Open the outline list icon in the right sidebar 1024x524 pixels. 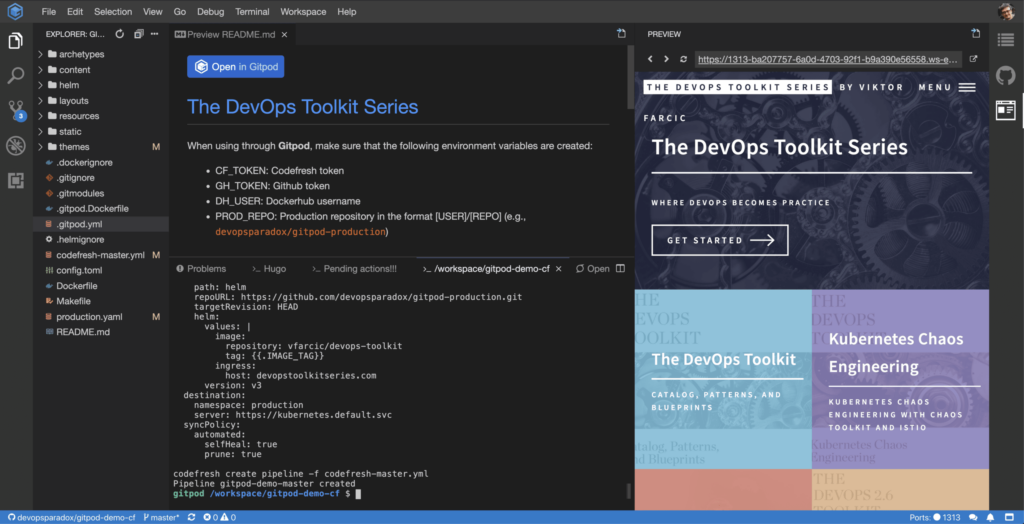tap(1006, 40)
